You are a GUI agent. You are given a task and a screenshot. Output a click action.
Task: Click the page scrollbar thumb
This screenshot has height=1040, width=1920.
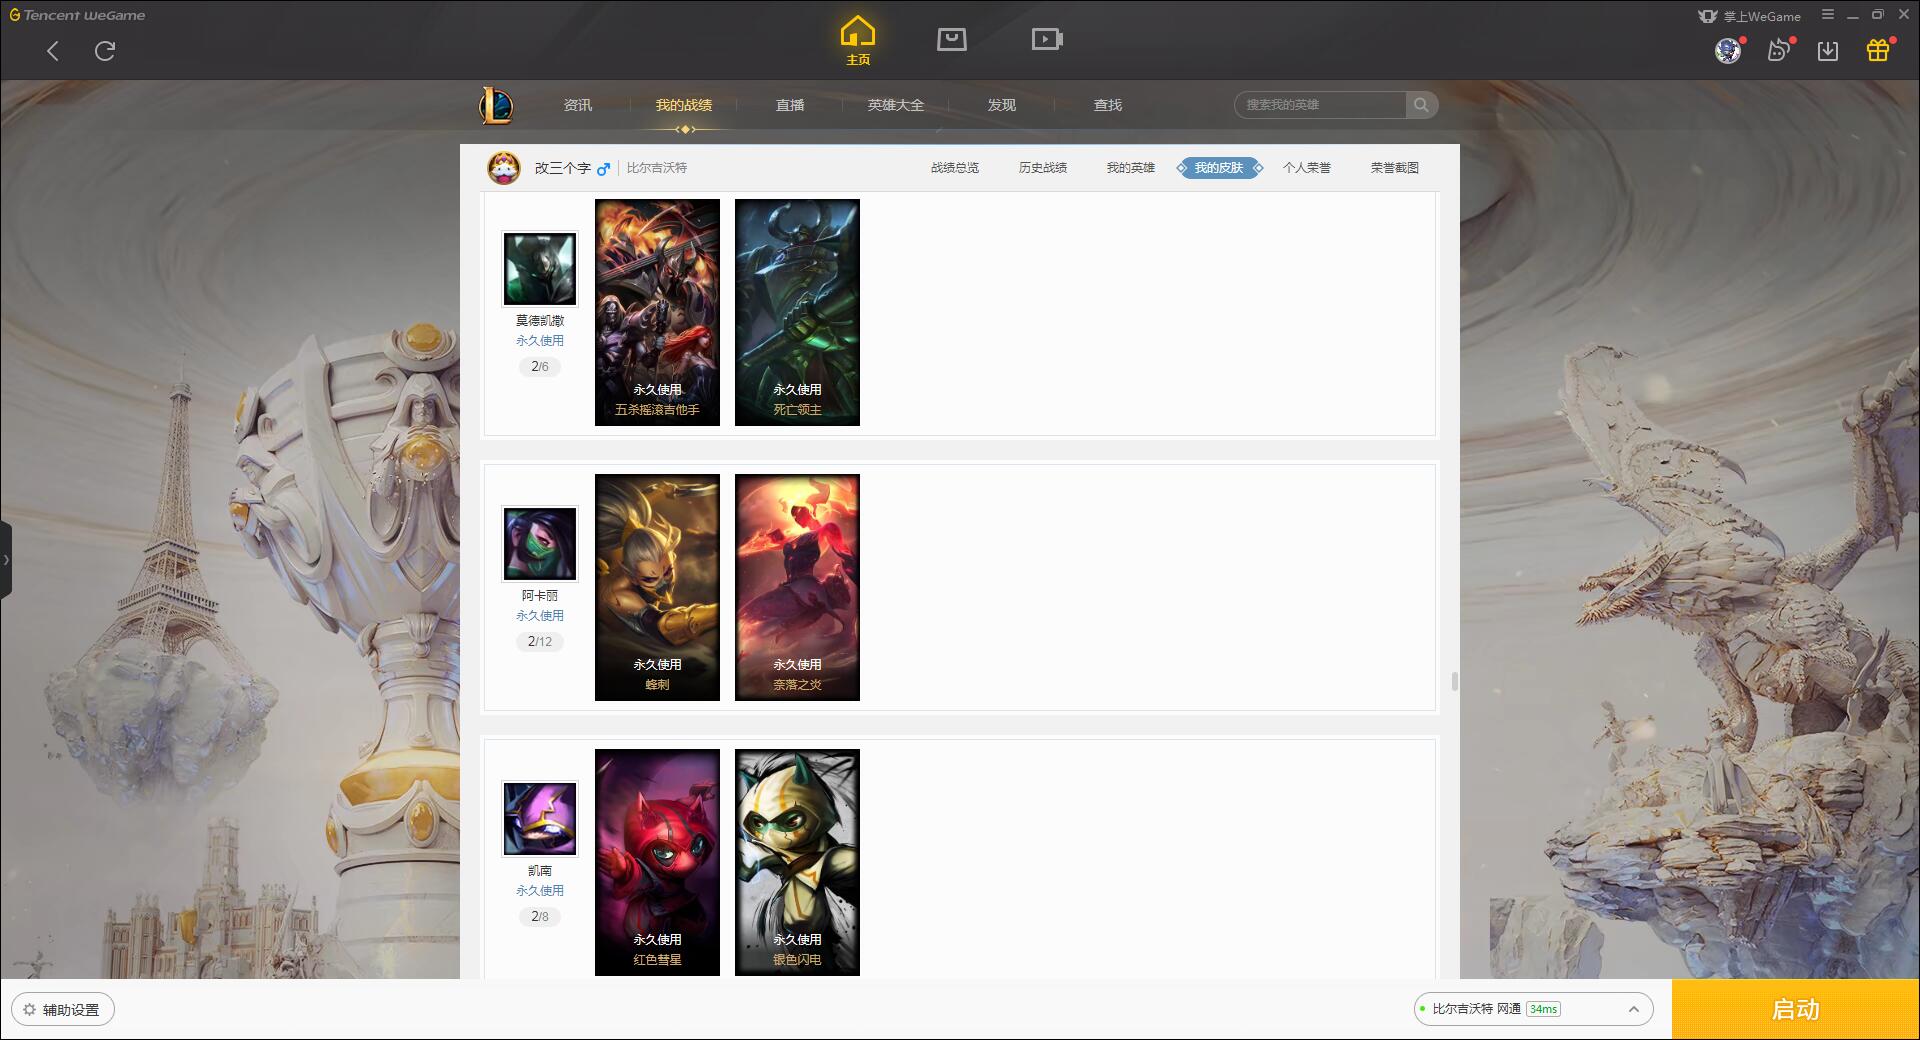(1454, 681)
